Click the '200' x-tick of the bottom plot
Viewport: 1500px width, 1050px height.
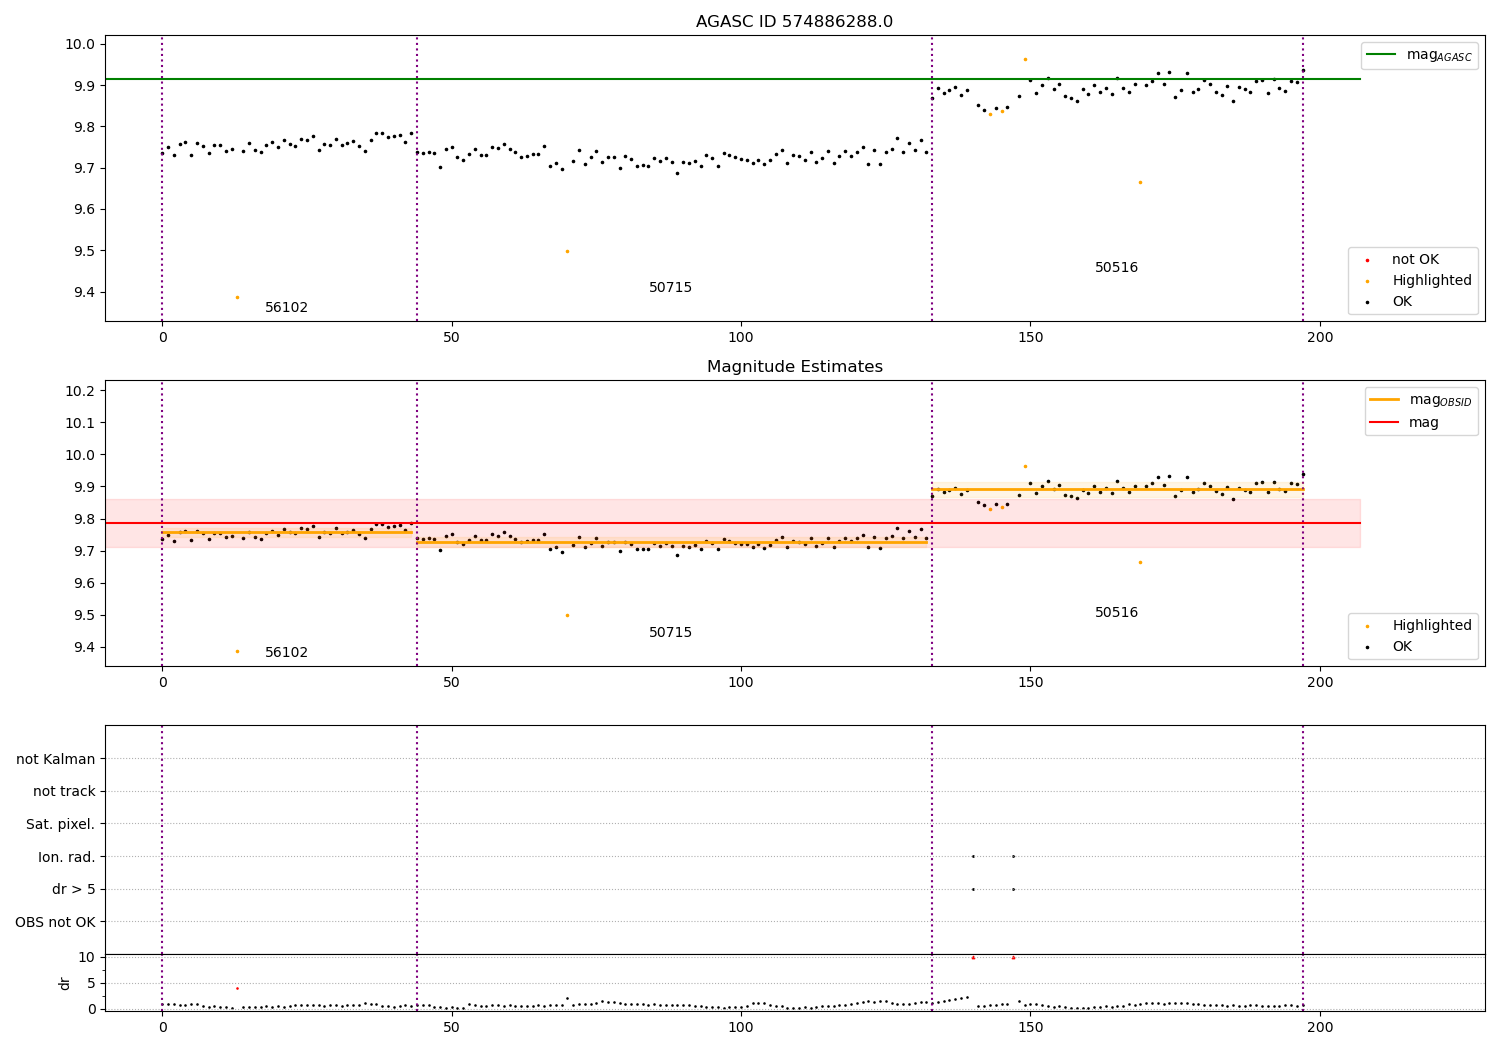coord(1320,1027)
